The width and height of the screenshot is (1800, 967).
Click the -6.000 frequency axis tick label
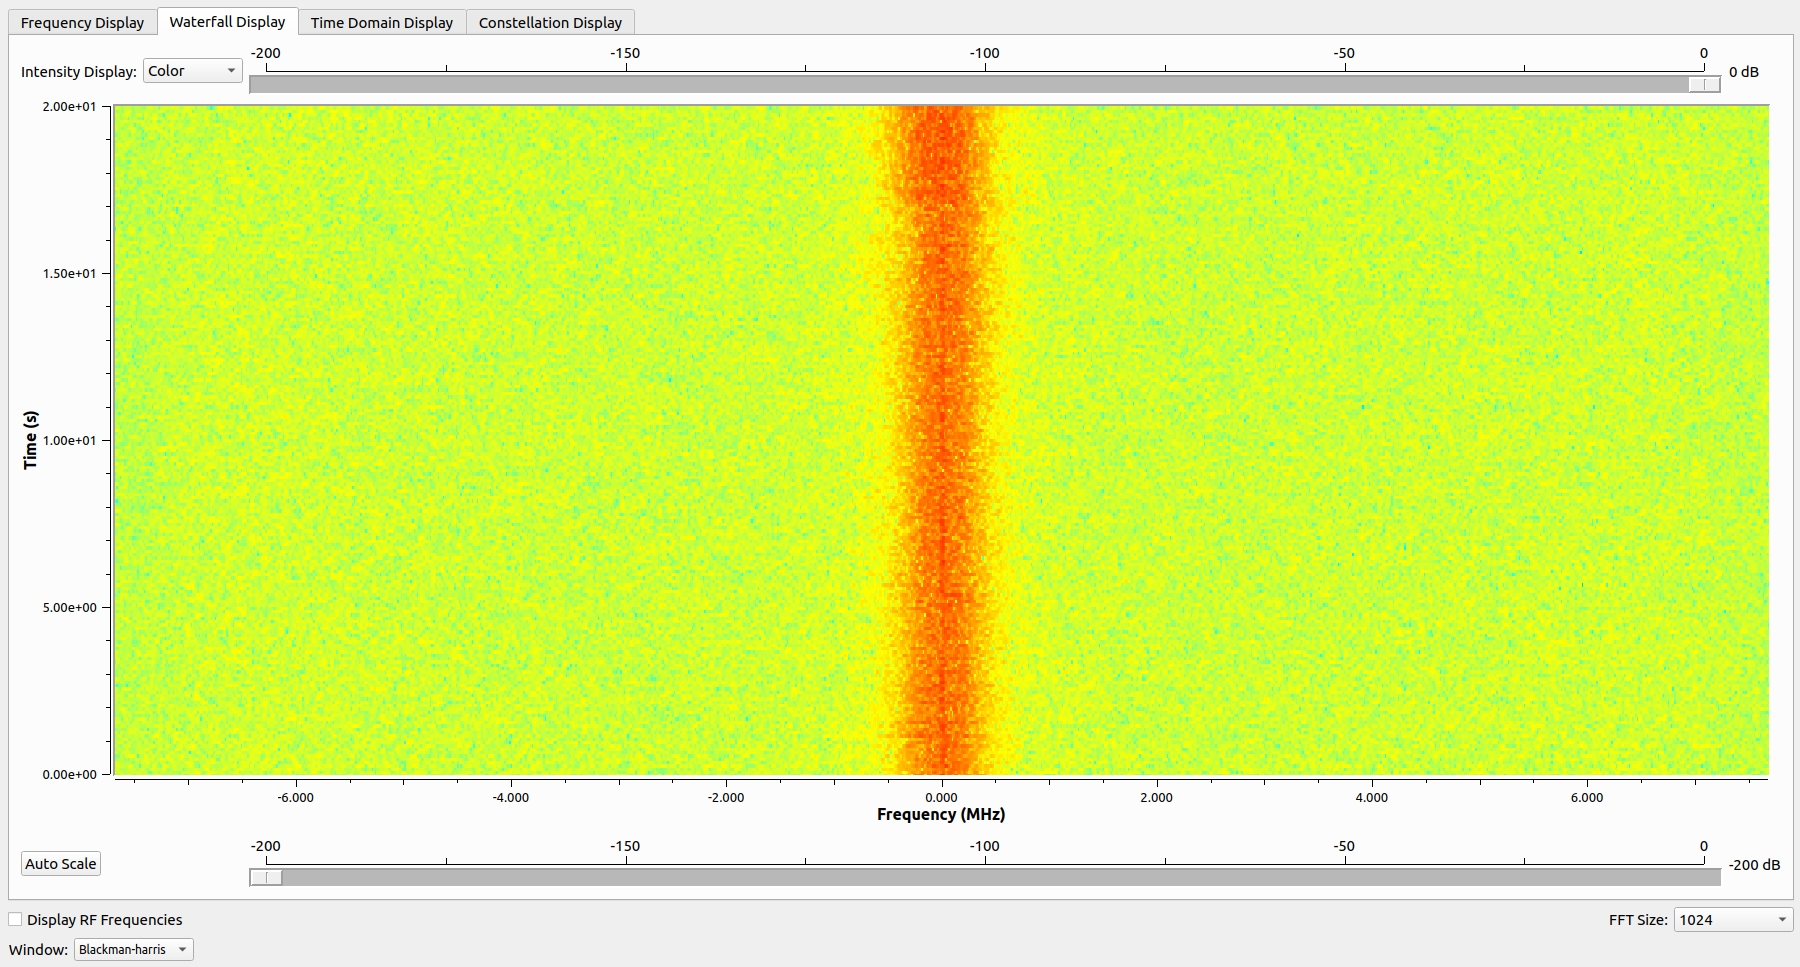295,797
